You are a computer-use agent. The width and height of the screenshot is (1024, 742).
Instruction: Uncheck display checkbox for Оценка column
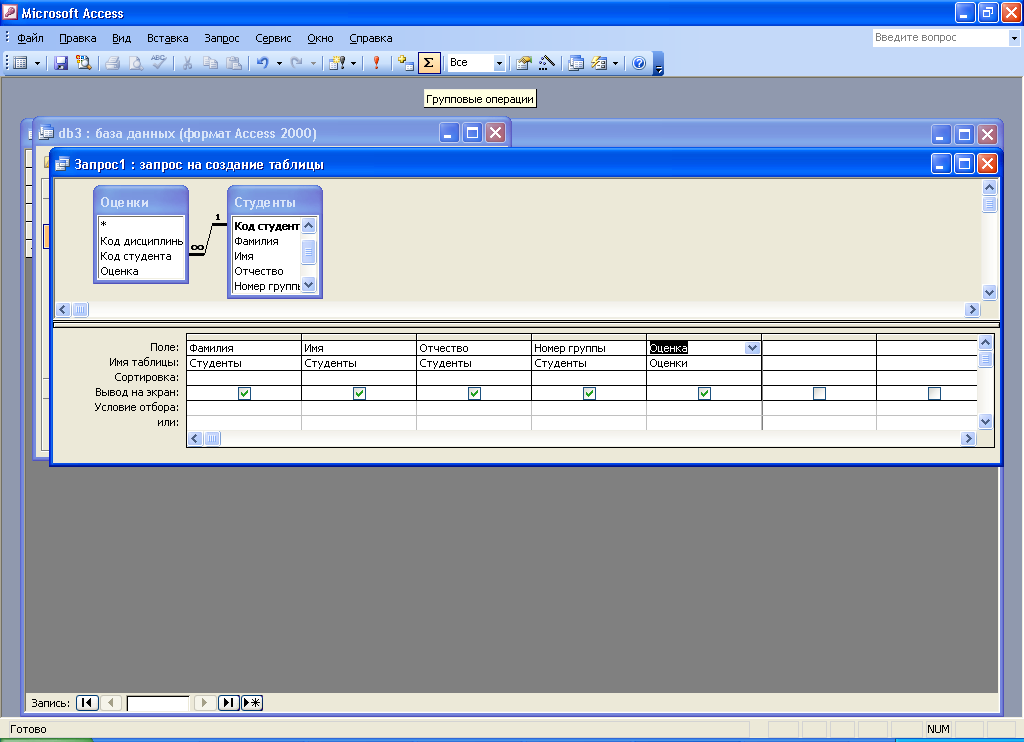click(x=704, y=393)
